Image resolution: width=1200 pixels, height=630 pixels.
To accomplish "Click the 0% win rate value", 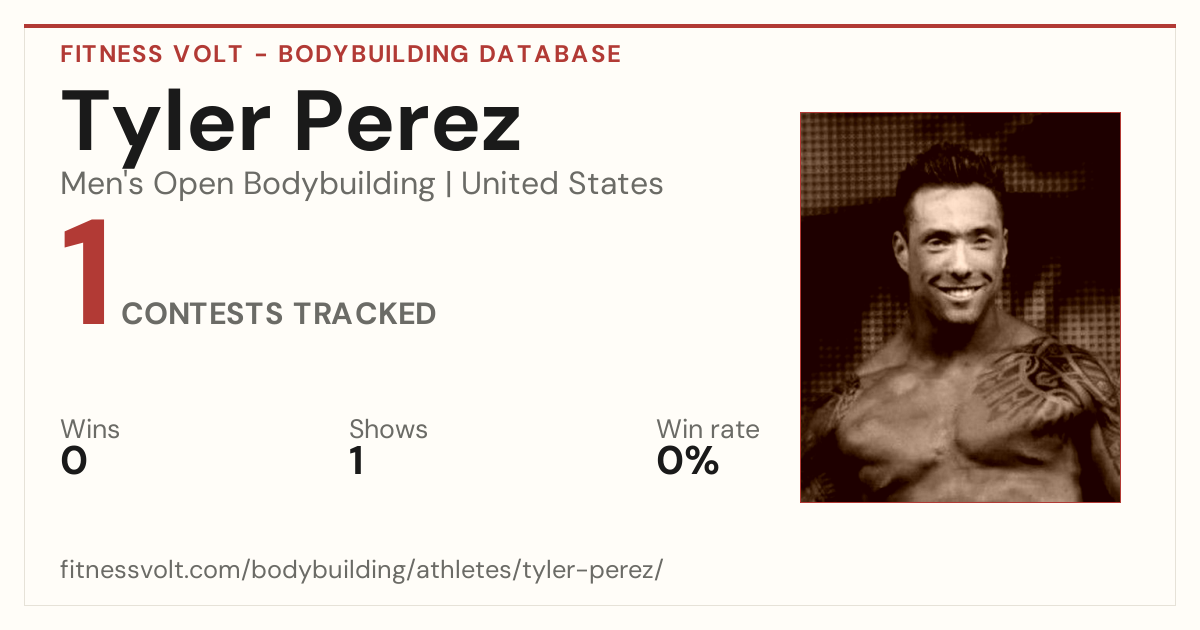I will pos(688,461).
